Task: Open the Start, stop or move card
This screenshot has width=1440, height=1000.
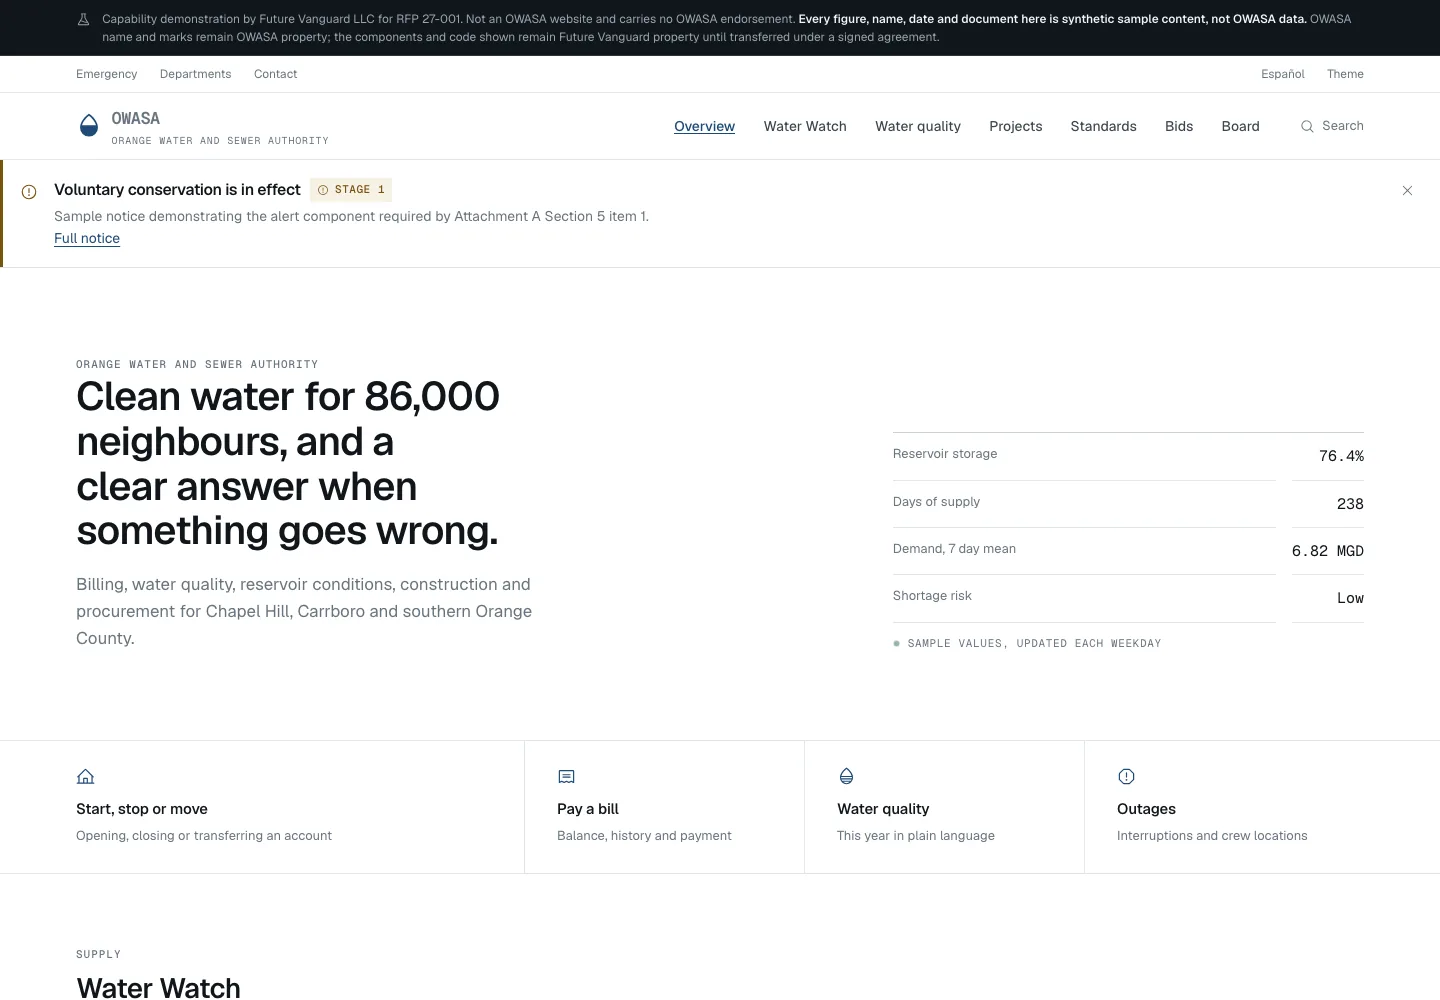Action: pos(262,807)
